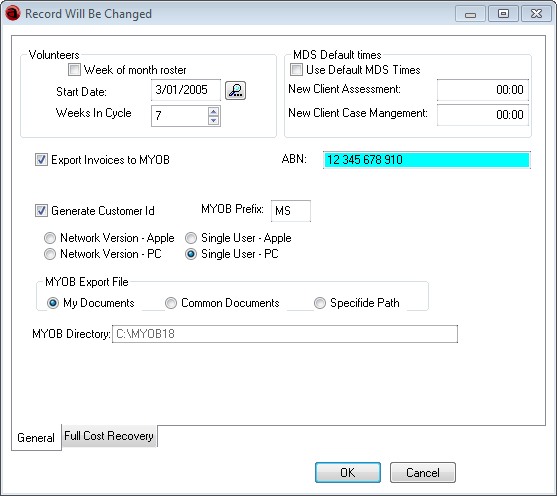This screenshot has width=557, height=496.
Task: Focus the MYOB Prefix field
Action: (291, 211)
